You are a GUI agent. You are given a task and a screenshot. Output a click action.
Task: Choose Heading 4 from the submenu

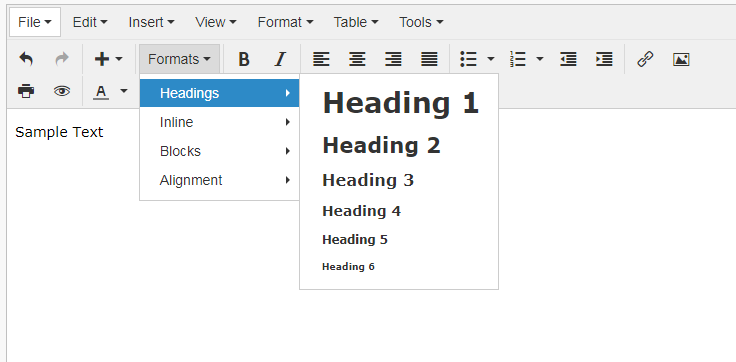[361, 211]
